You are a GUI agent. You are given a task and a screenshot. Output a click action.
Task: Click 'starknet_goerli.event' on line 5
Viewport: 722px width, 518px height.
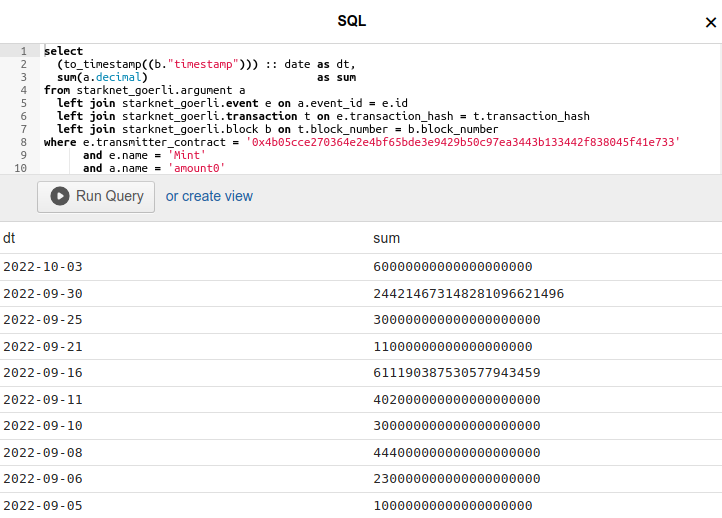click(x=190, y=103)
